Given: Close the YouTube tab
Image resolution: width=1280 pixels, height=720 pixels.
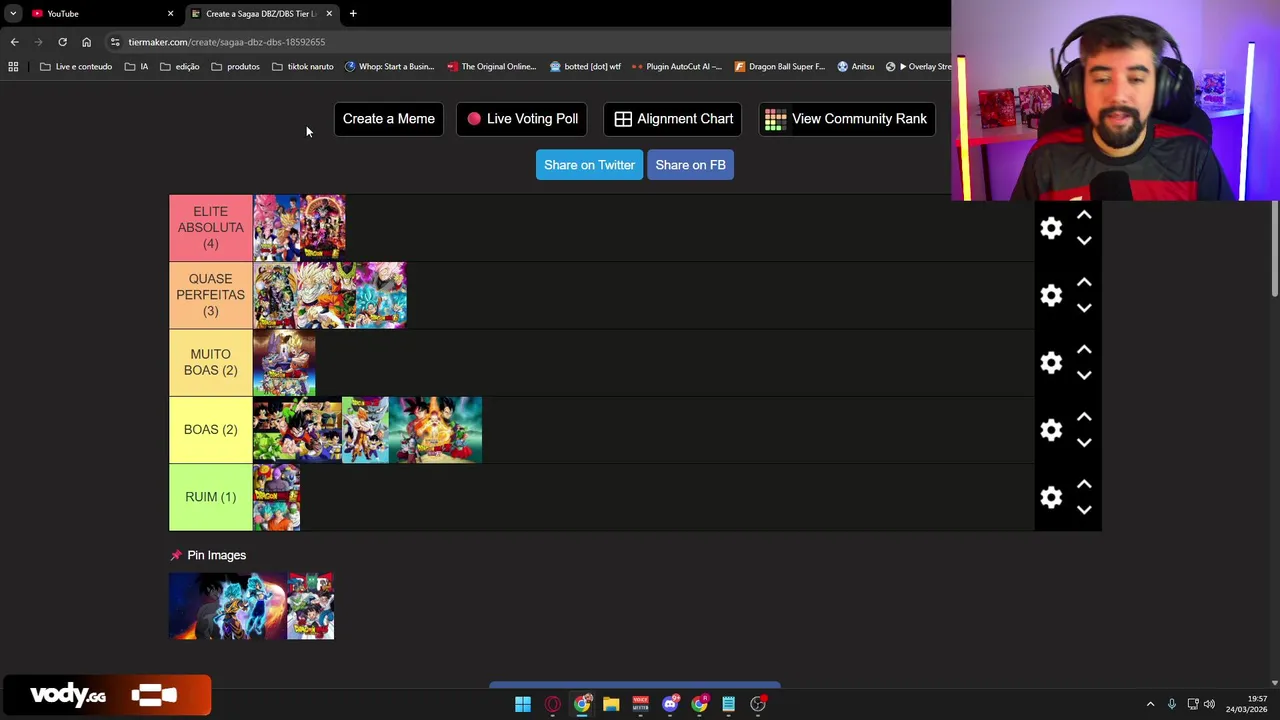Looking at the screenshot, I should tap(170, 13).
